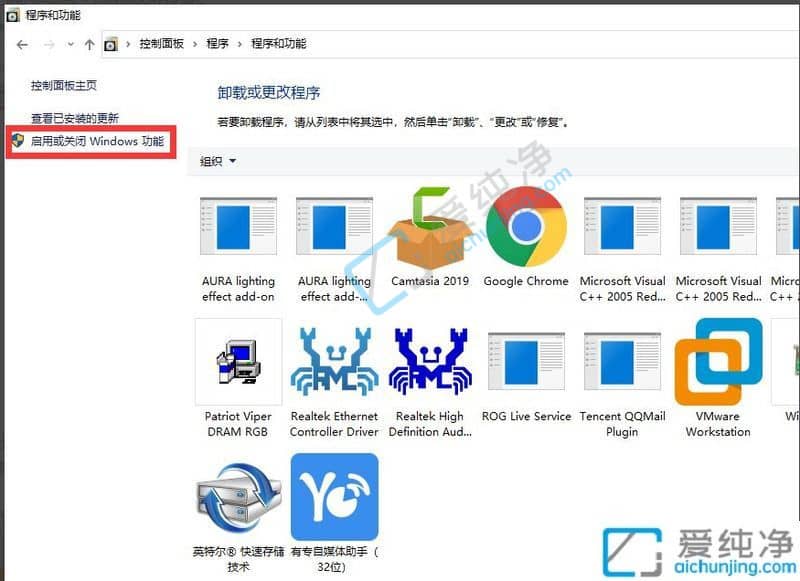Select the Realtek Ethernet Controller Driver icon
Viewport: 800px width, 581px height.
[x=334, y=362]
